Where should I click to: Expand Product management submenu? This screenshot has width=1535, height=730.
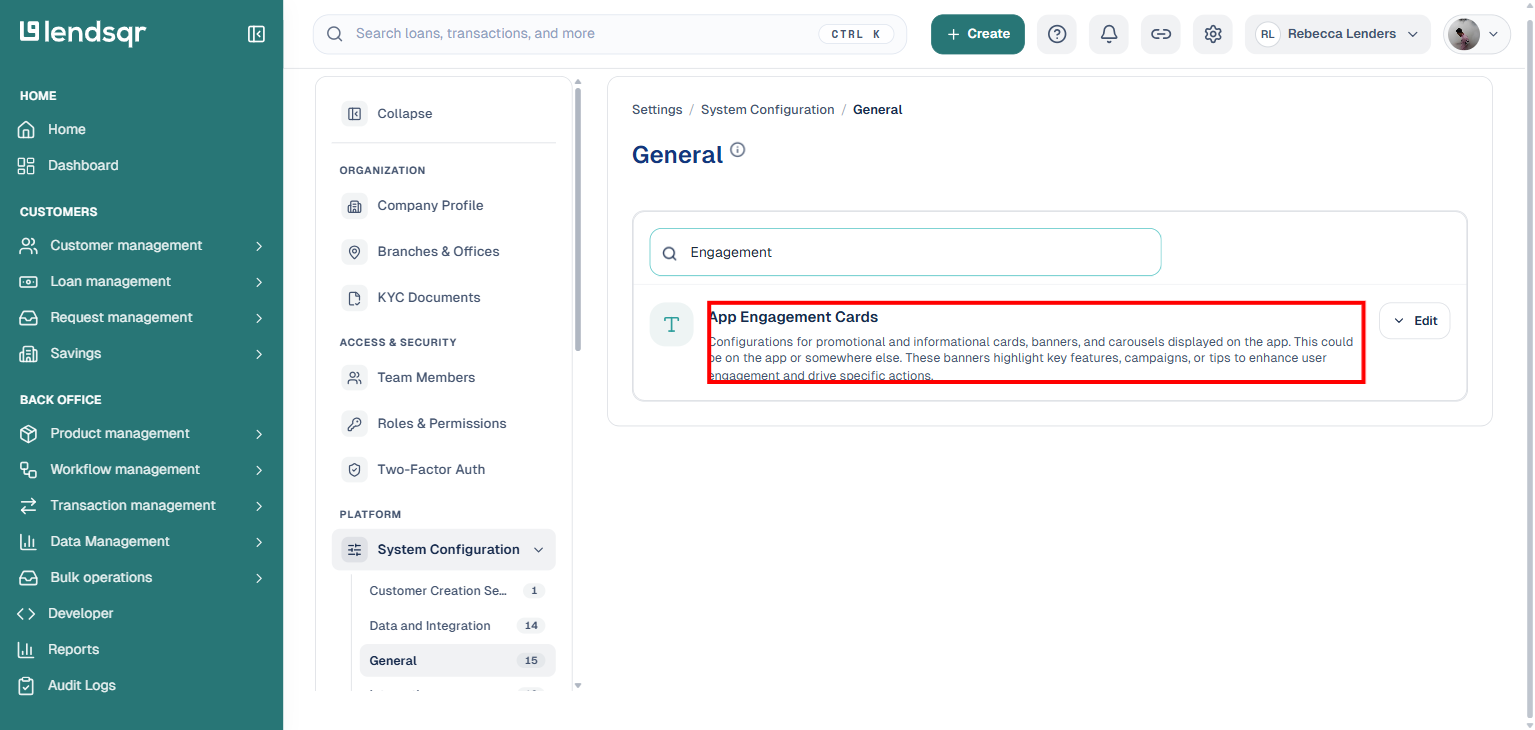tap(141, 434)
